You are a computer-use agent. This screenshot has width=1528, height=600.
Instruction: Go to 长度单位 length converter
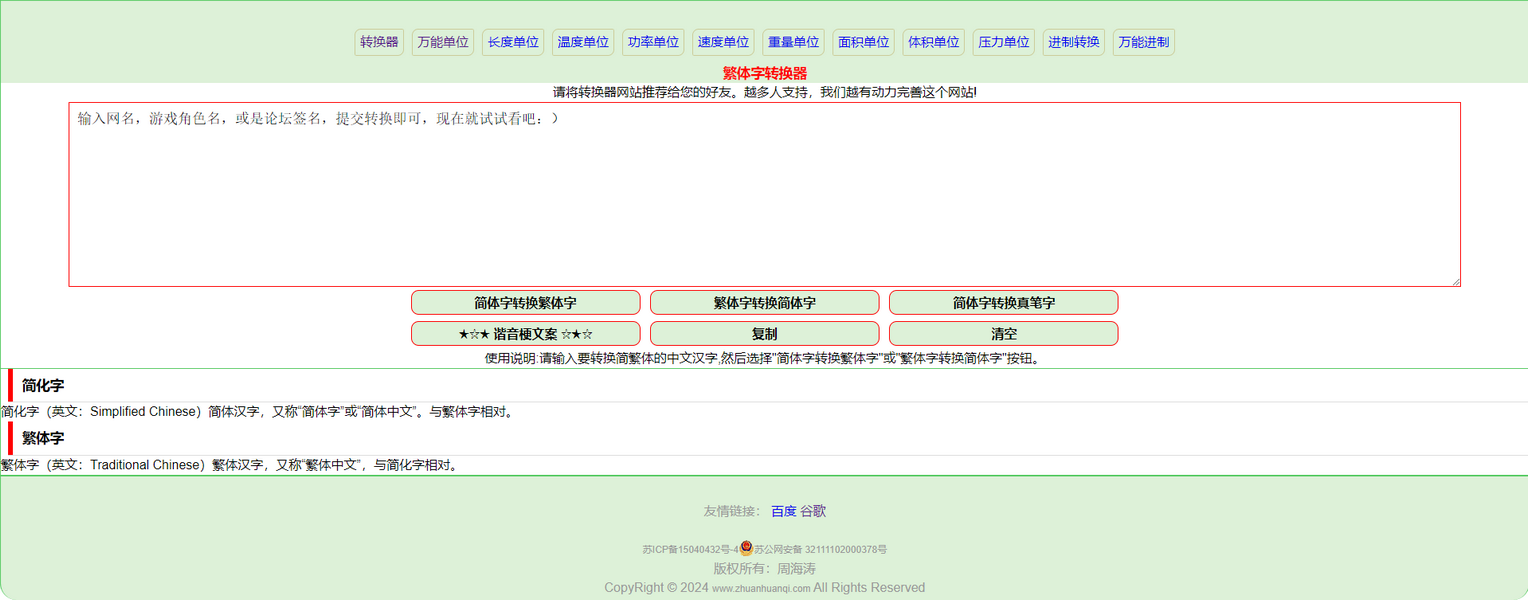pyautogui.click(x=513, y=42)
